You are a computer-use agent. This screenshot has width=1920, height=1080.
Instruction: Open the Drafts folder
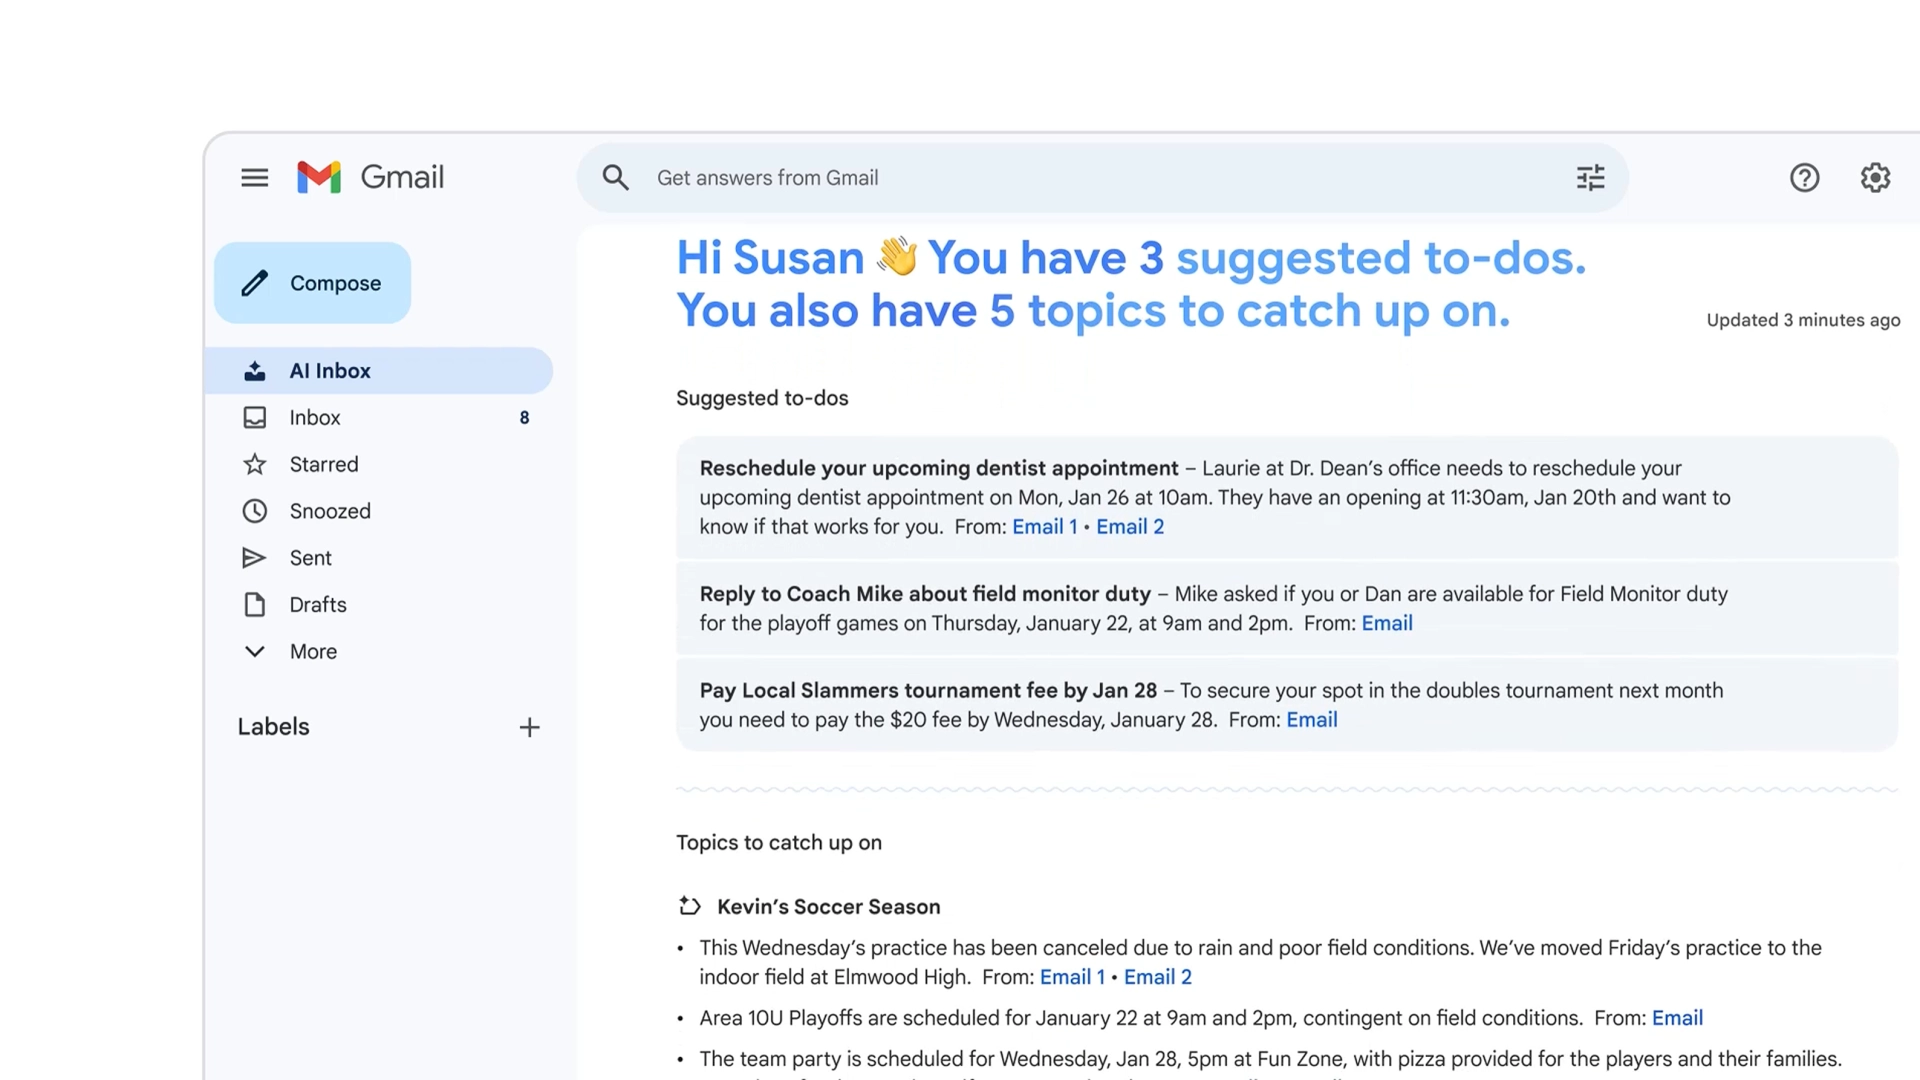[x=317, y=605]
